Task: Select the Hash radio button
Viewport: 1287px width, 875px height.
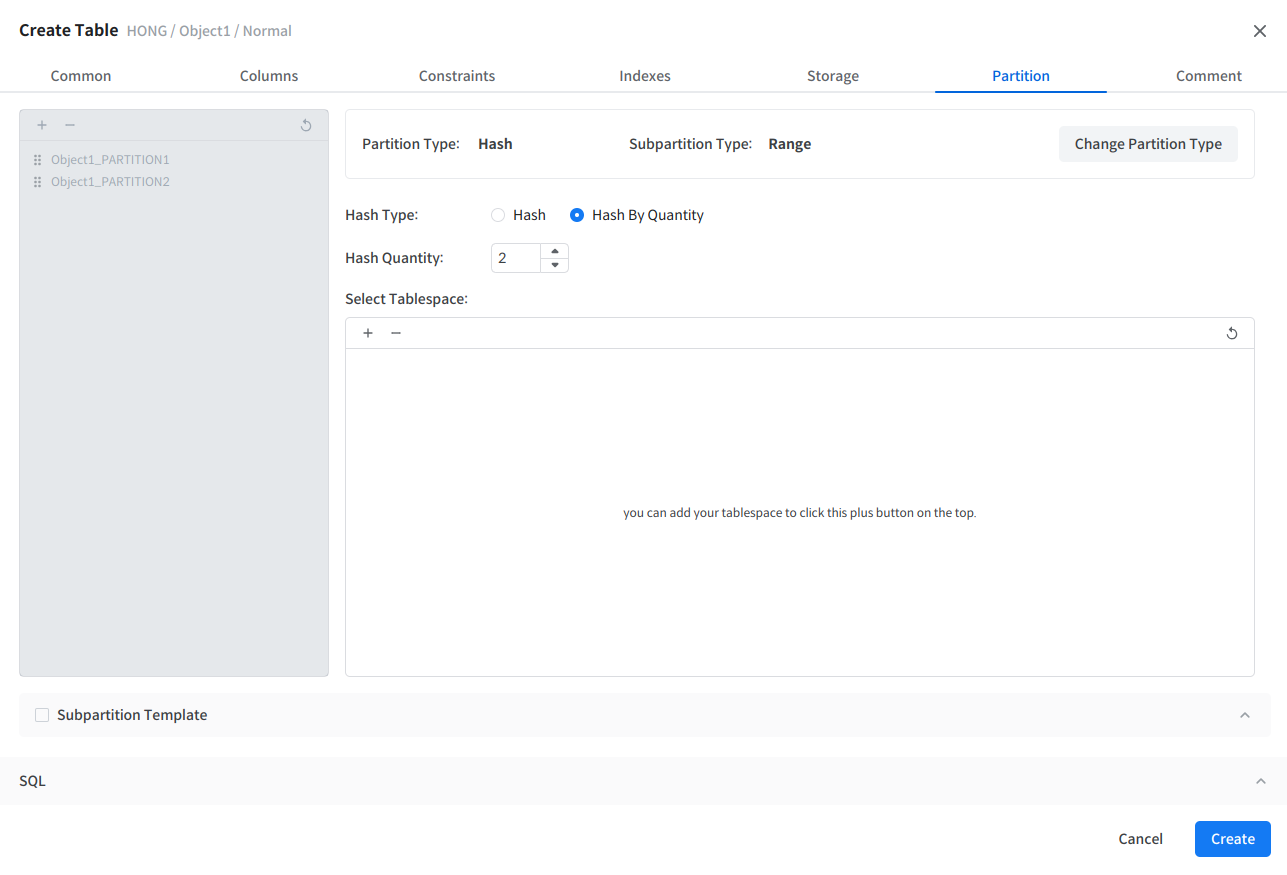Action: (498, 215)
